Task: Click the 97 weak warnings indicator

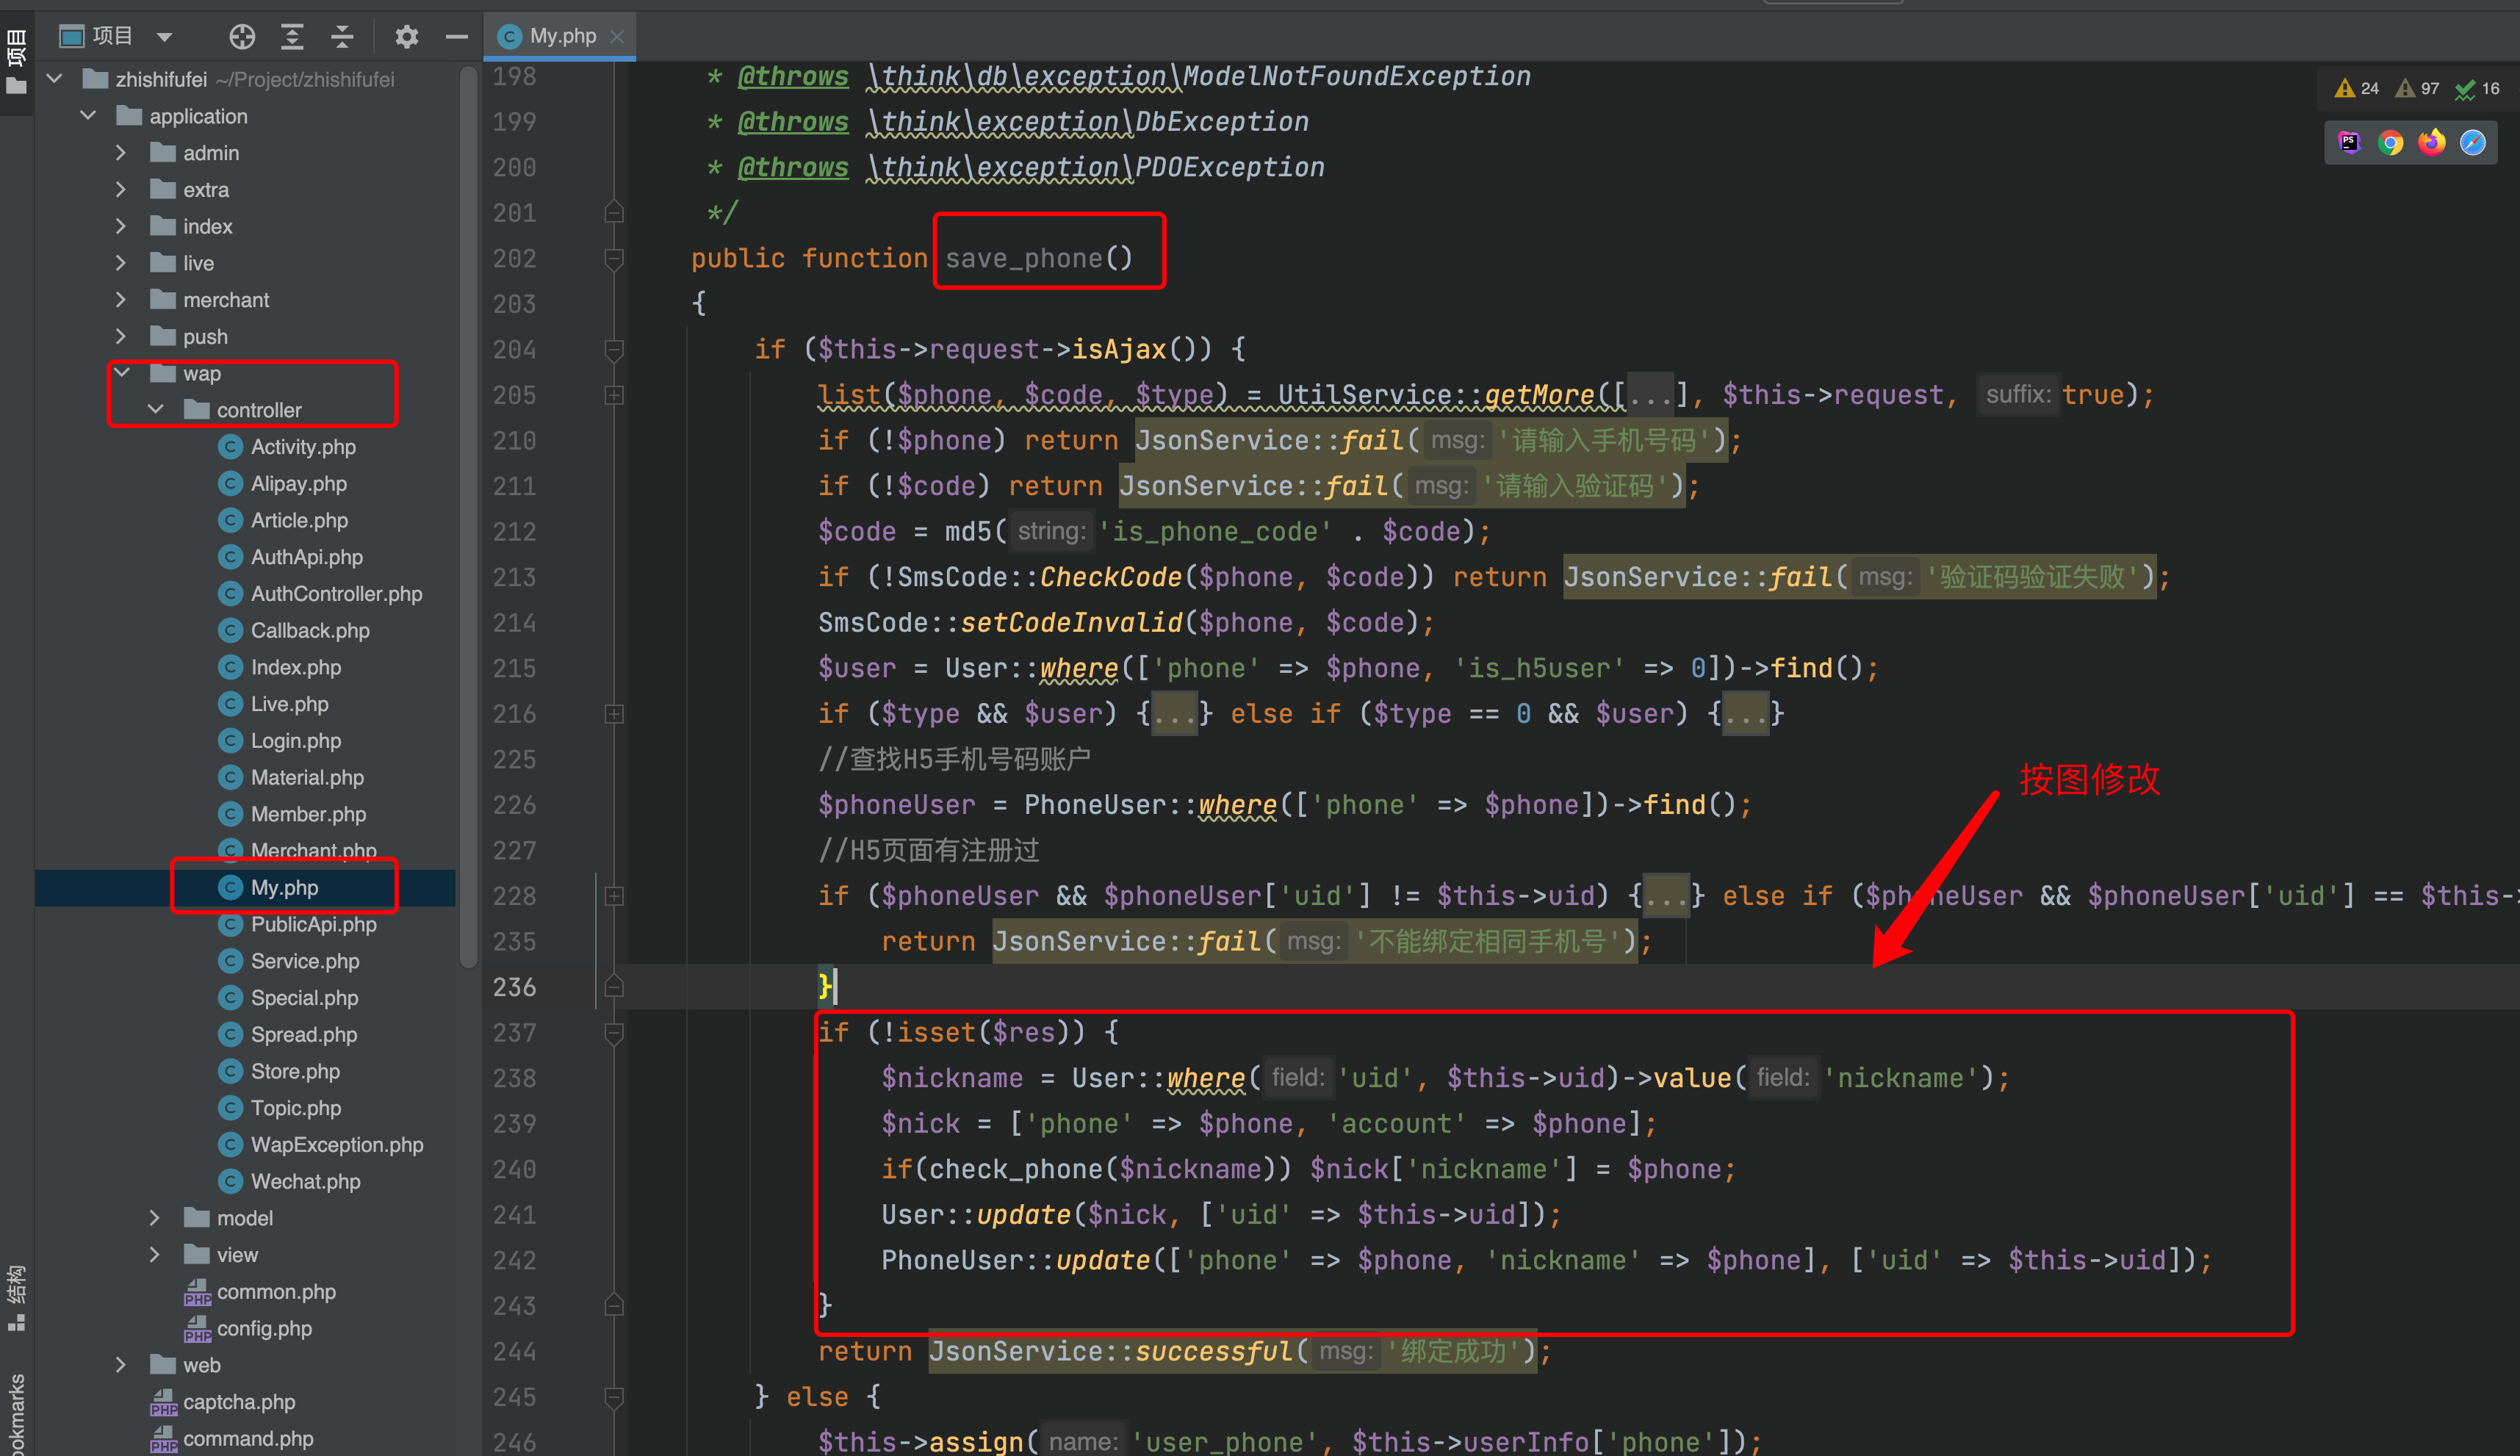Action: pos(2418,88)
